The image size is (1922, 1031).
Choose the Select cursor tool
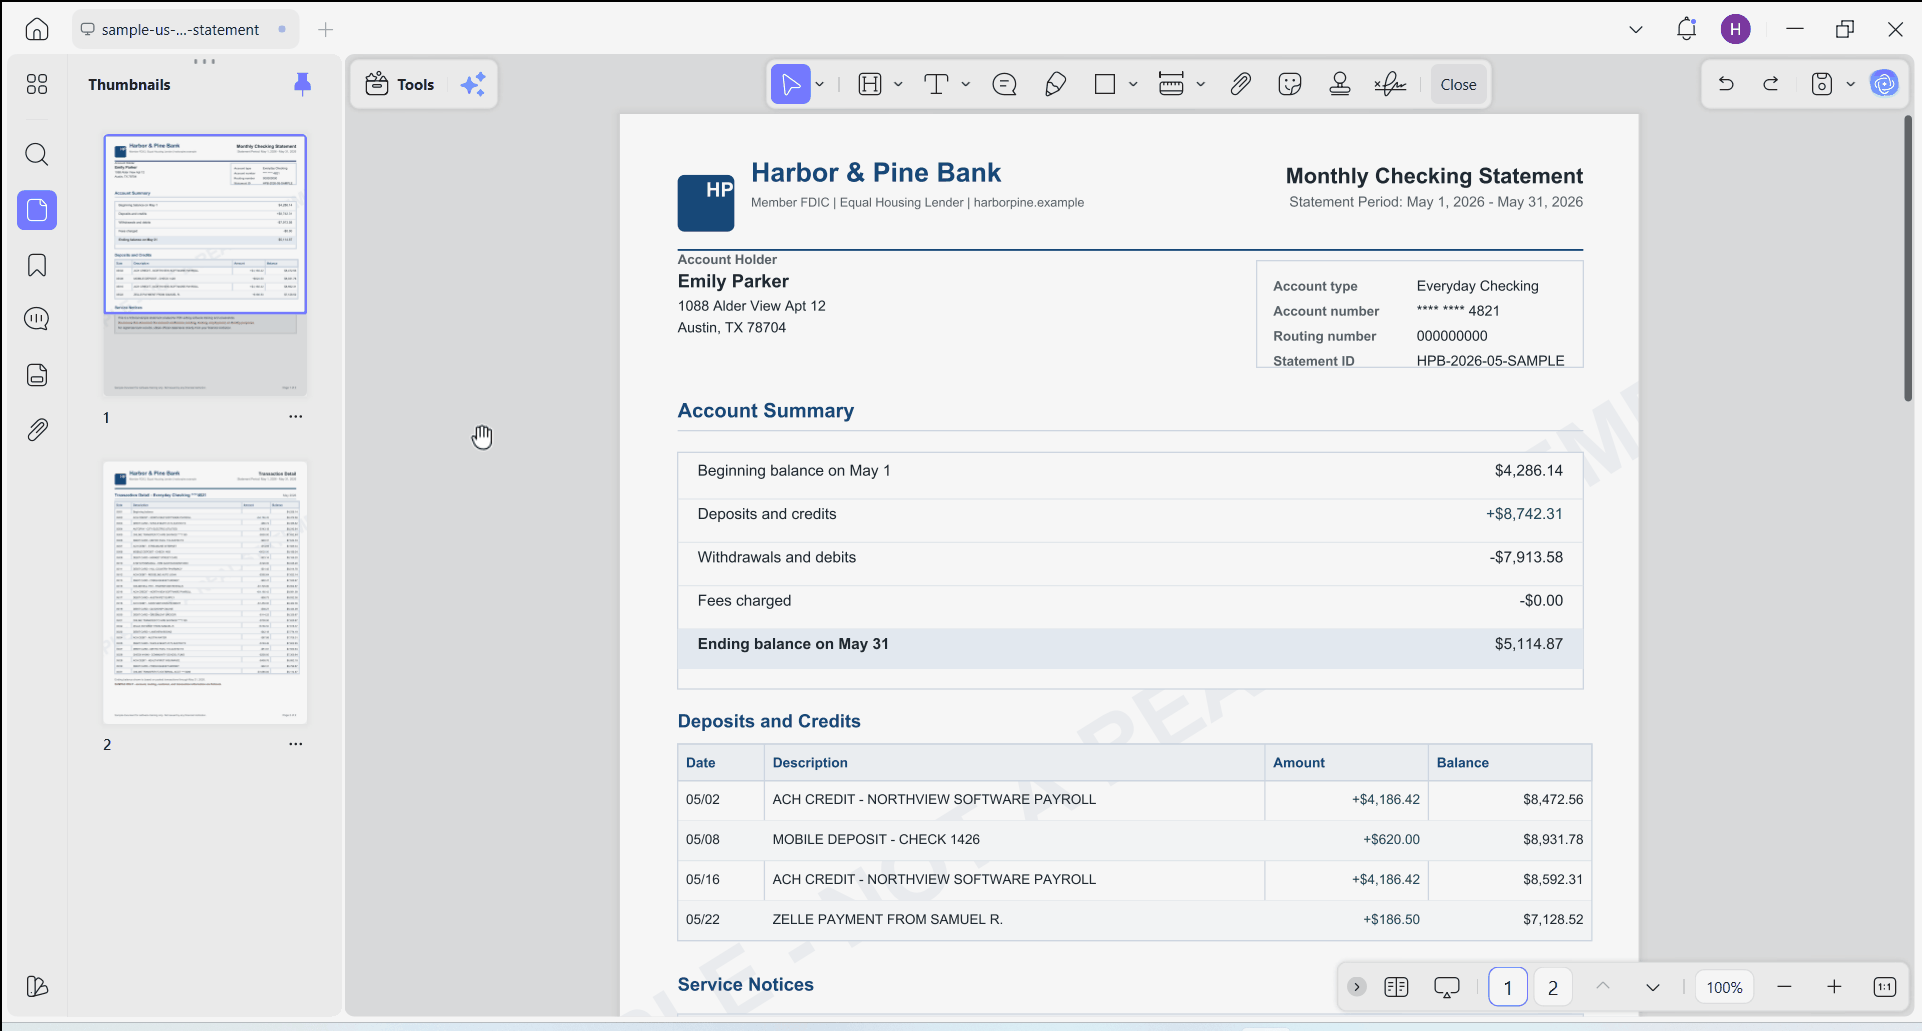[x=790, y=84]
